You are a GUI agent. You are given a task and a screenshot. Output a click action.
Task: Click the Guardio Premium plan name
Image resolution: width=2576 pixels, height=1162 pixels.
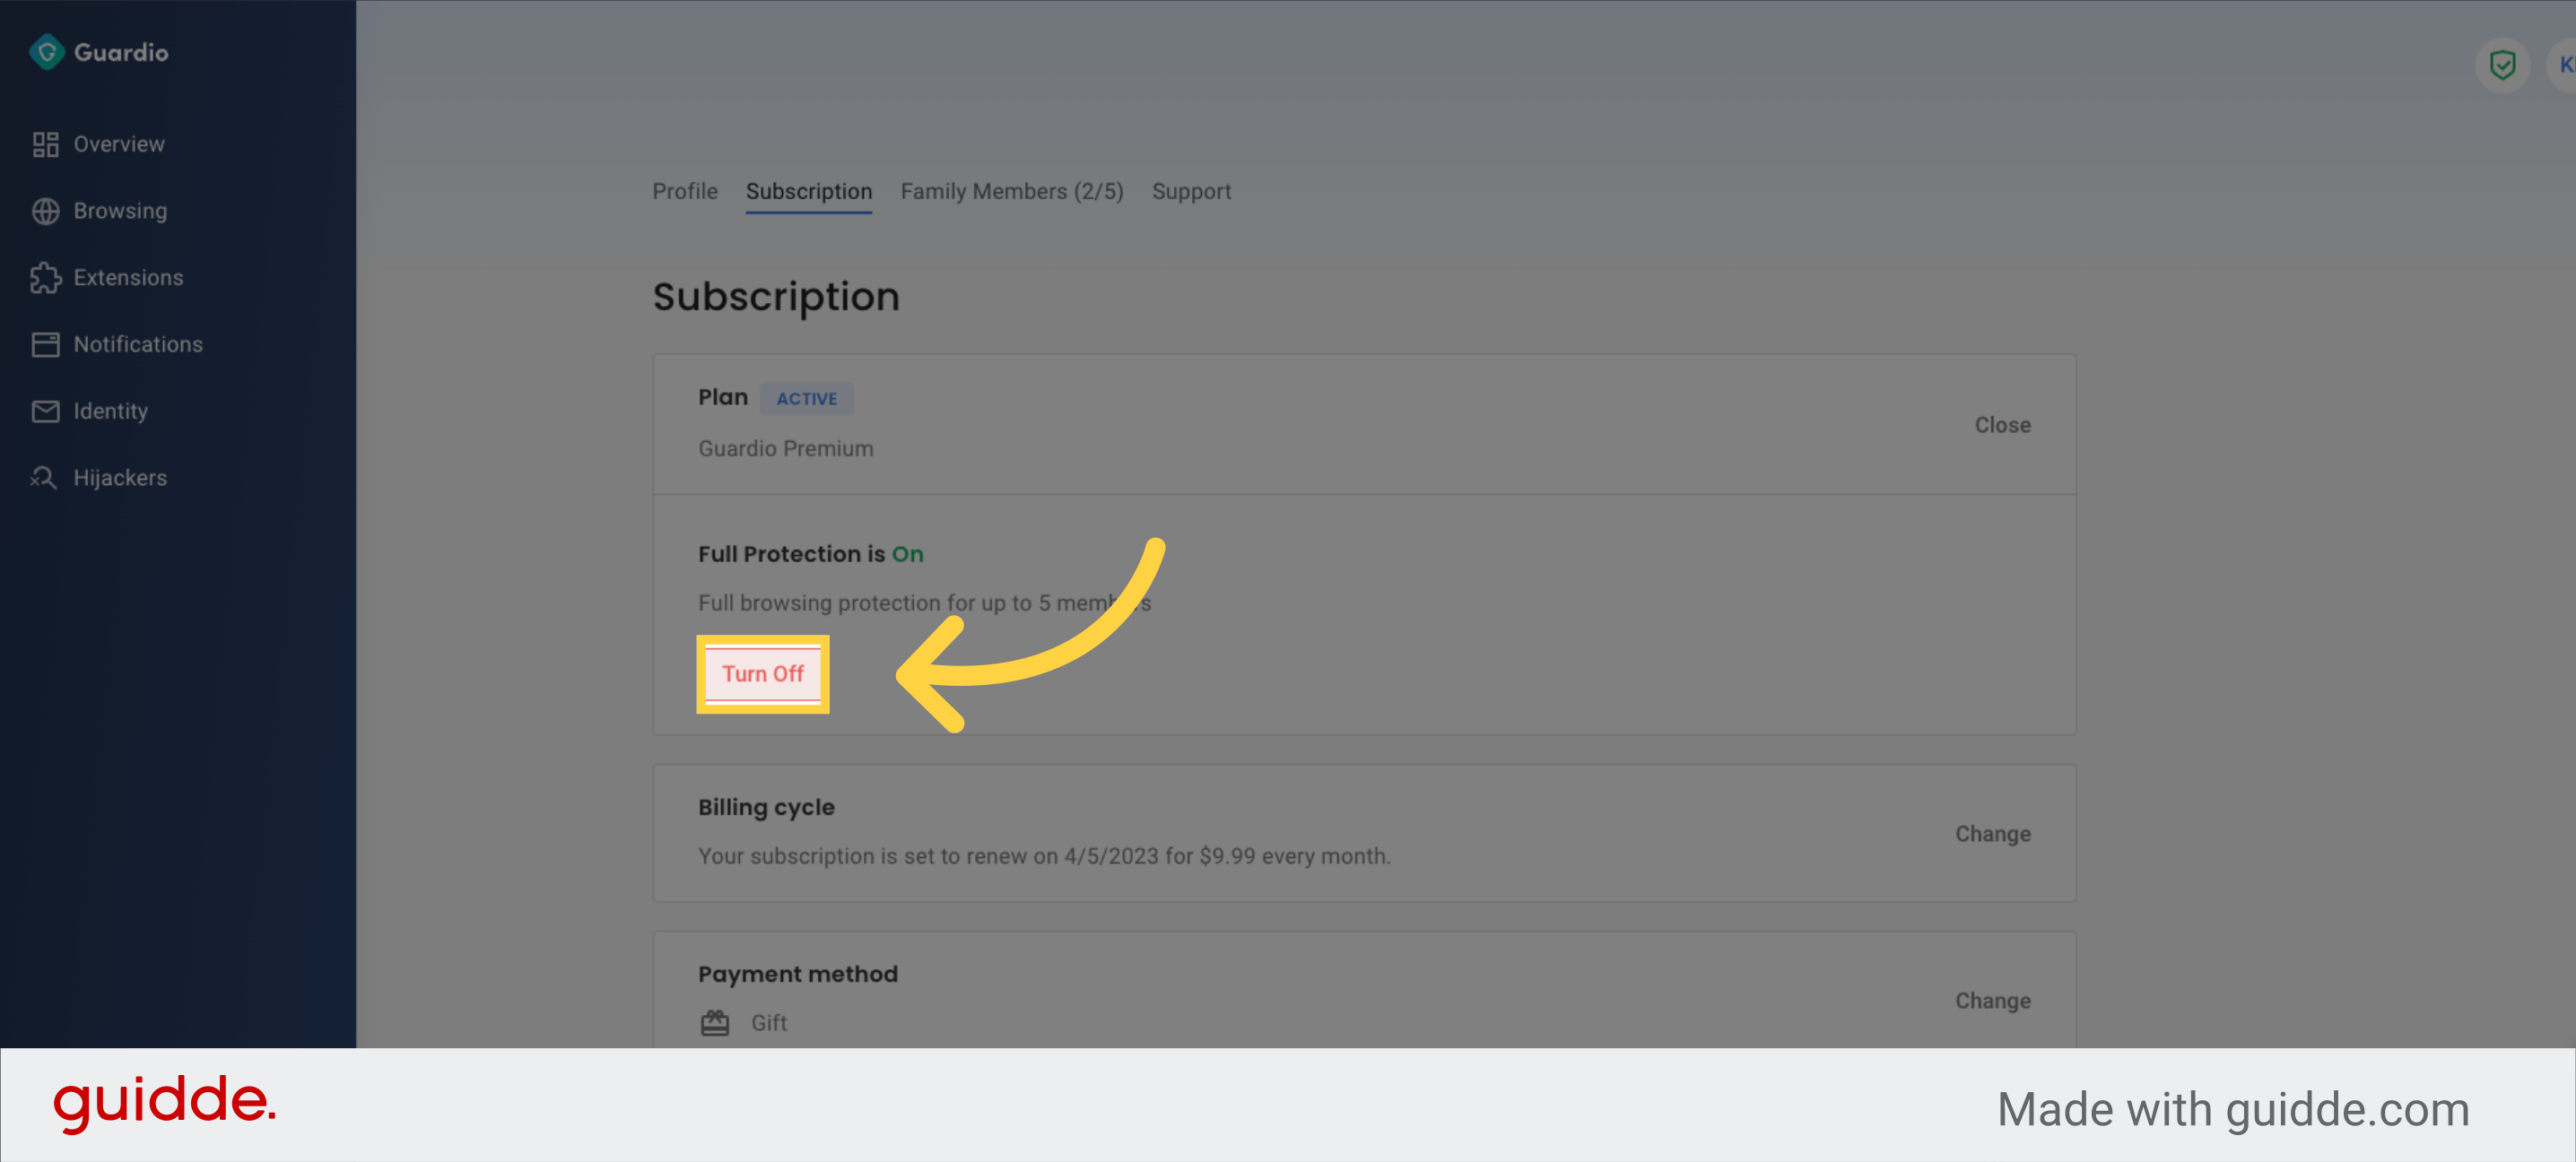[x=786, y=449]
